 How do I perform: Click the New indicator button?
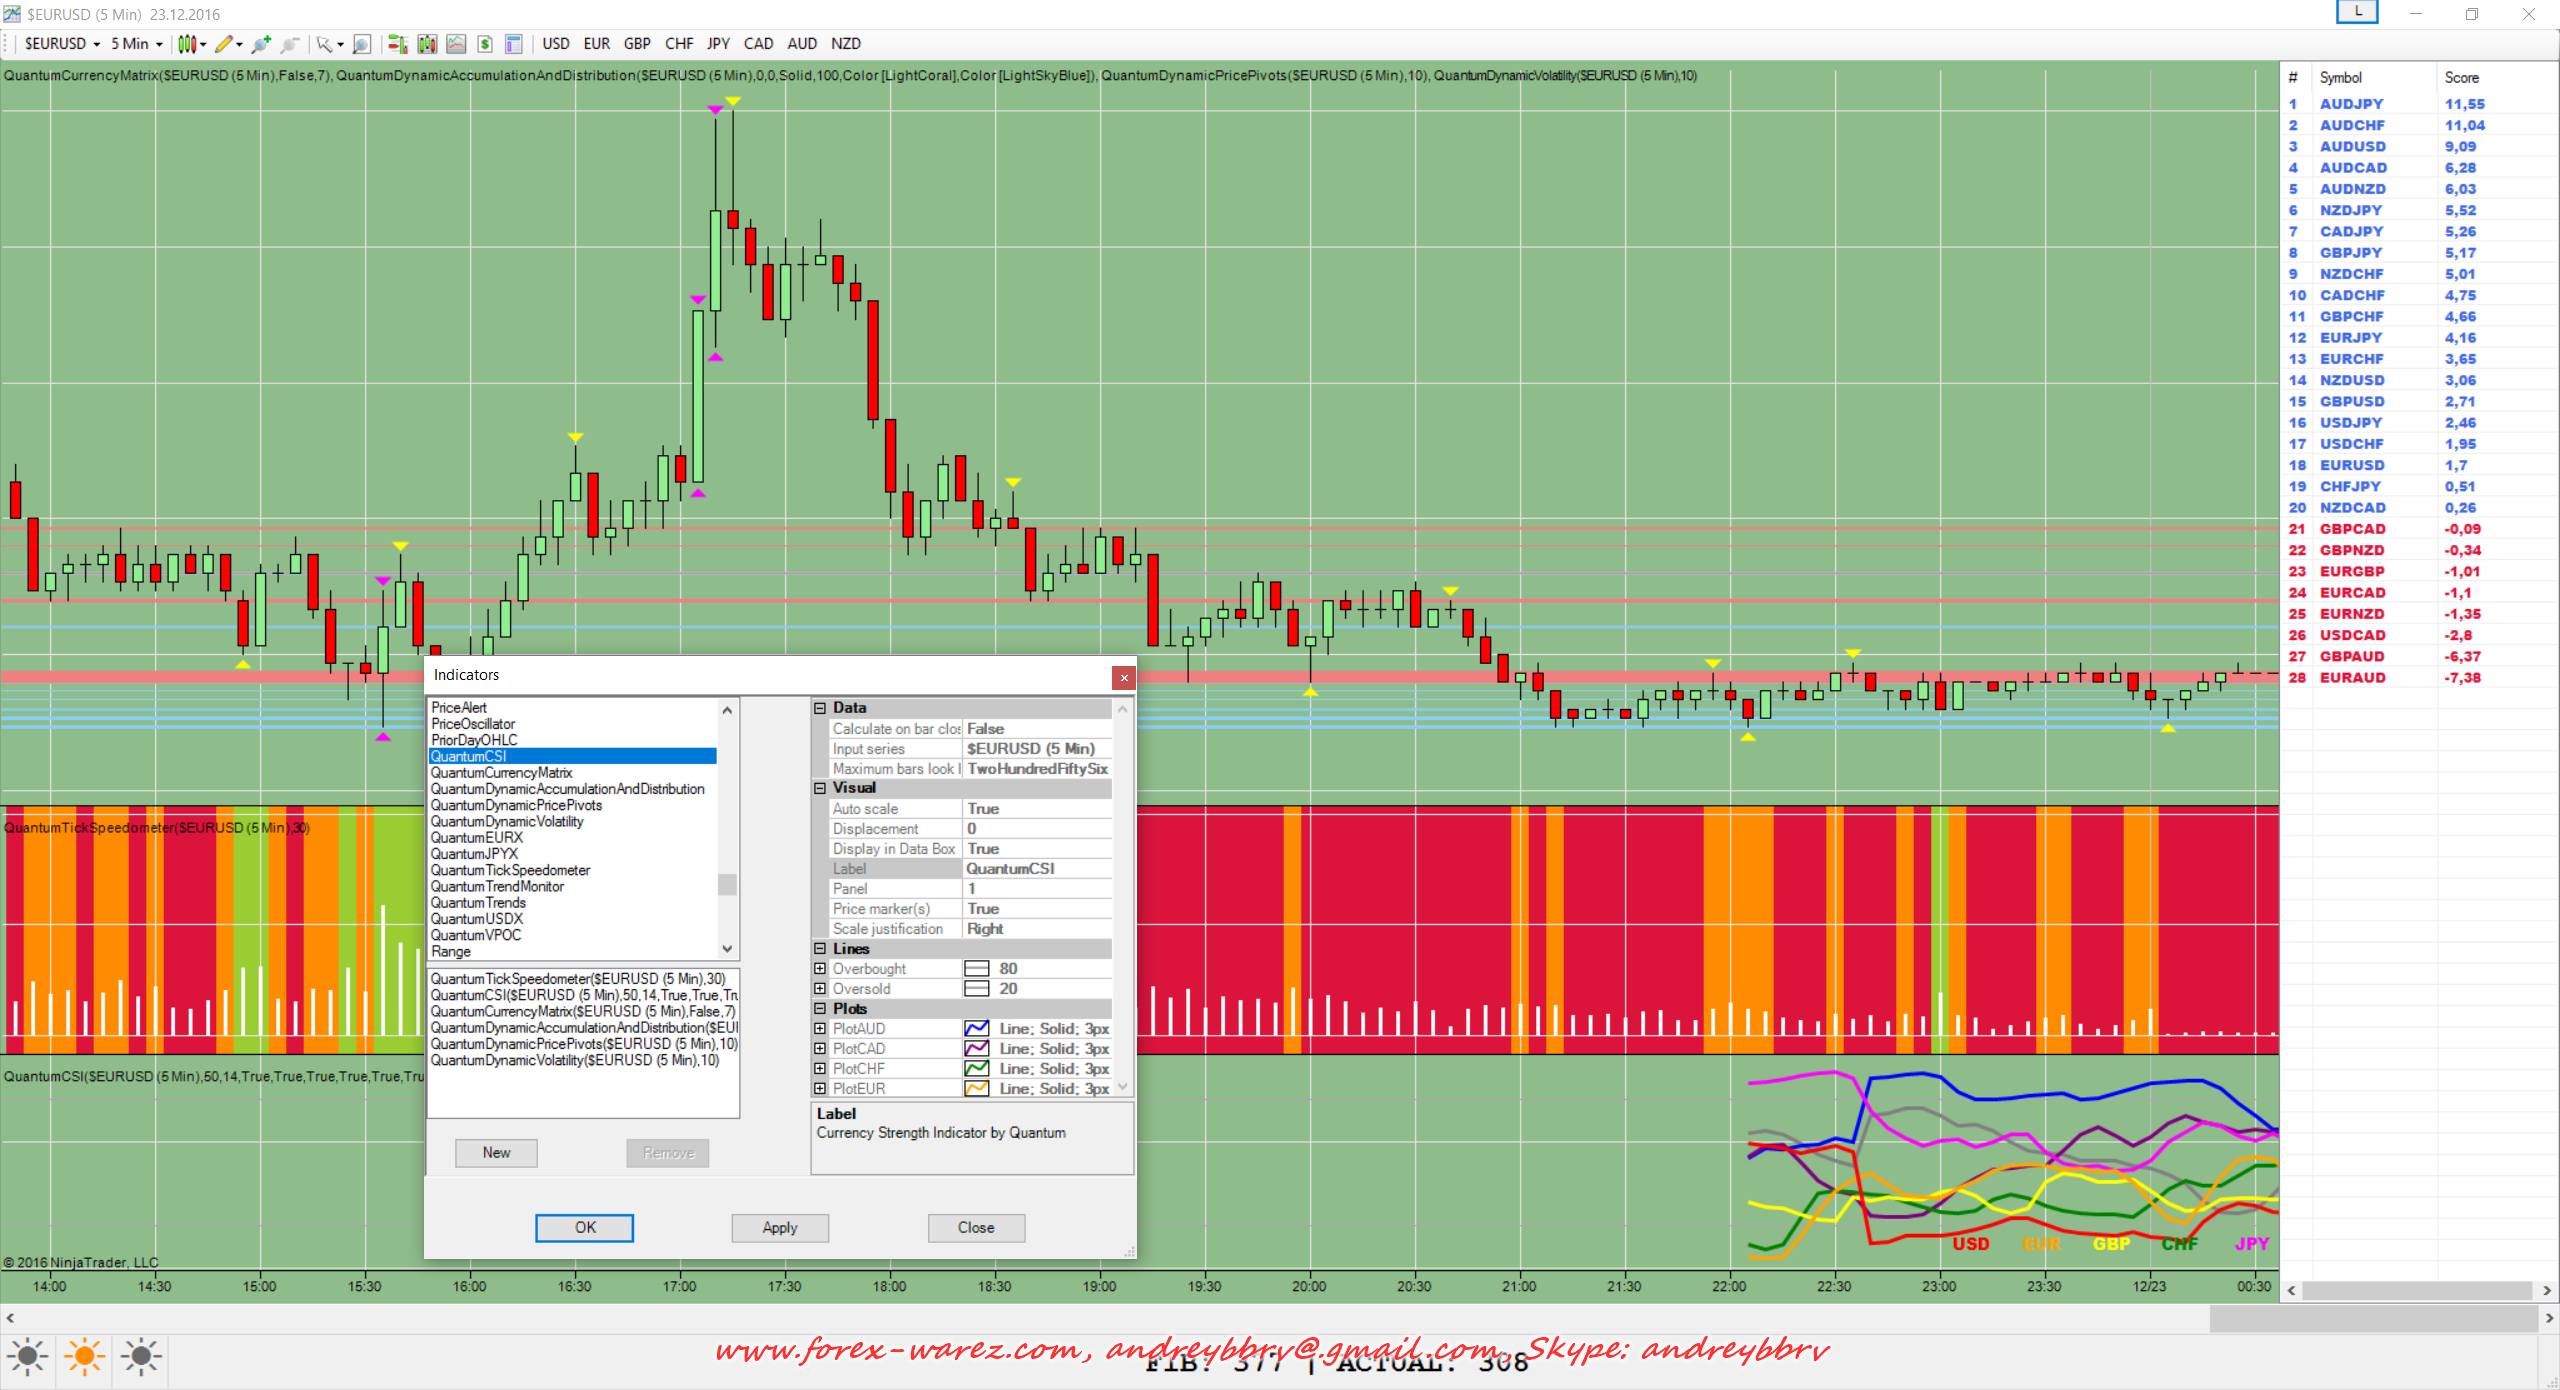pos(496,1153)
